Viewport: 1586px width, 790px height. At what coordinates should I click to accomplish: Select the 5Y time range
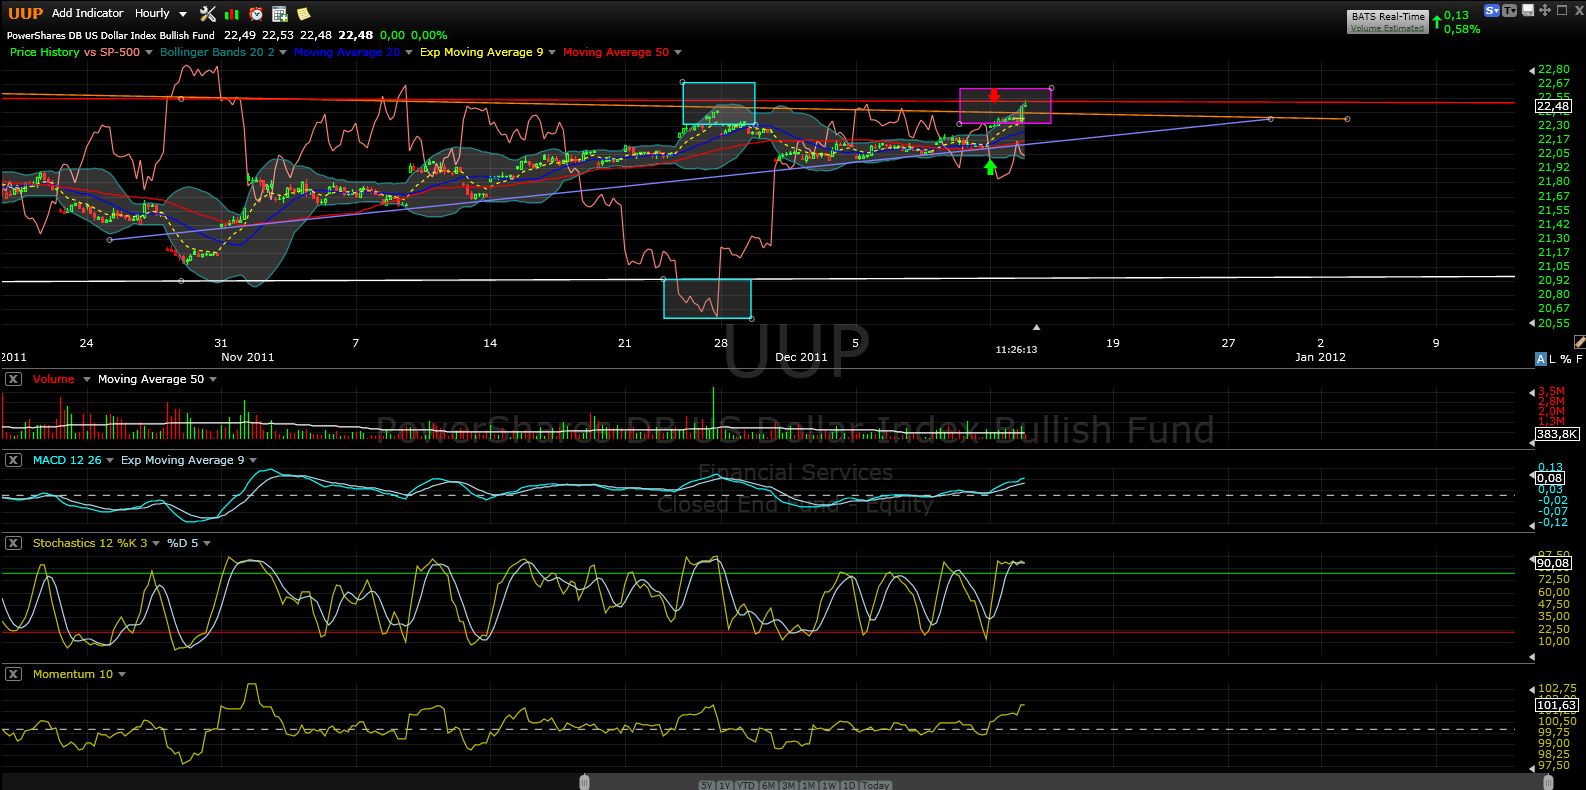click(707, 785)
